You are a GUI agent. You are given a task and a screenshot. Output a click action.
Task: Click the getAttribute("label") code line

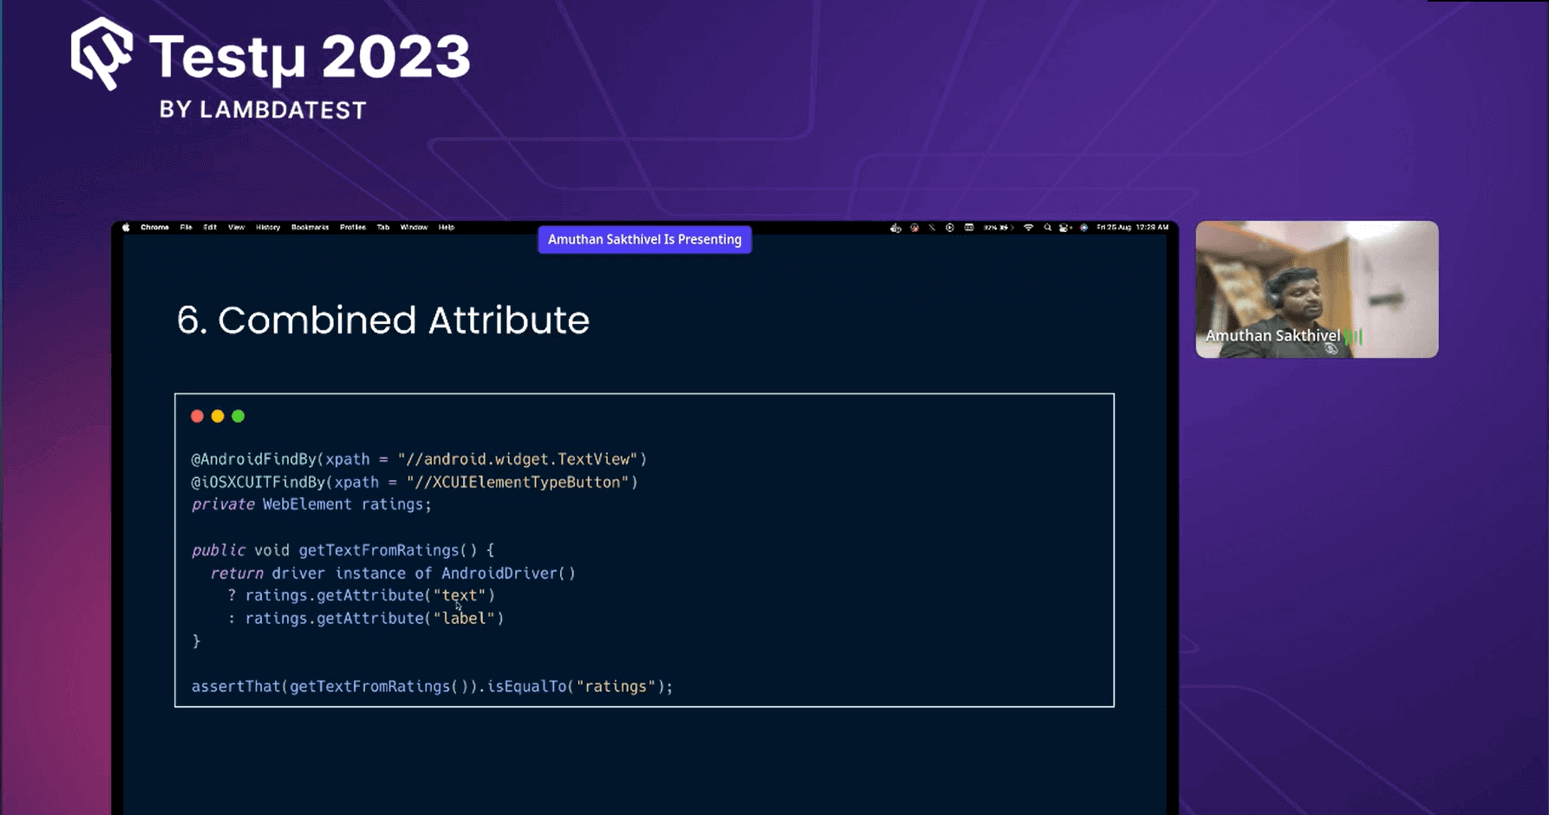coord(366,618)
